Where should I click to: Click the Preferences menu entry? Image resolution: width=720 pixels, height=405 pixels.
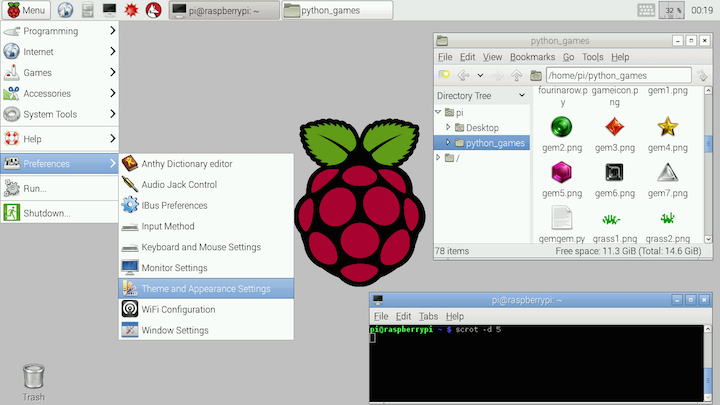(x=60, y=163)
